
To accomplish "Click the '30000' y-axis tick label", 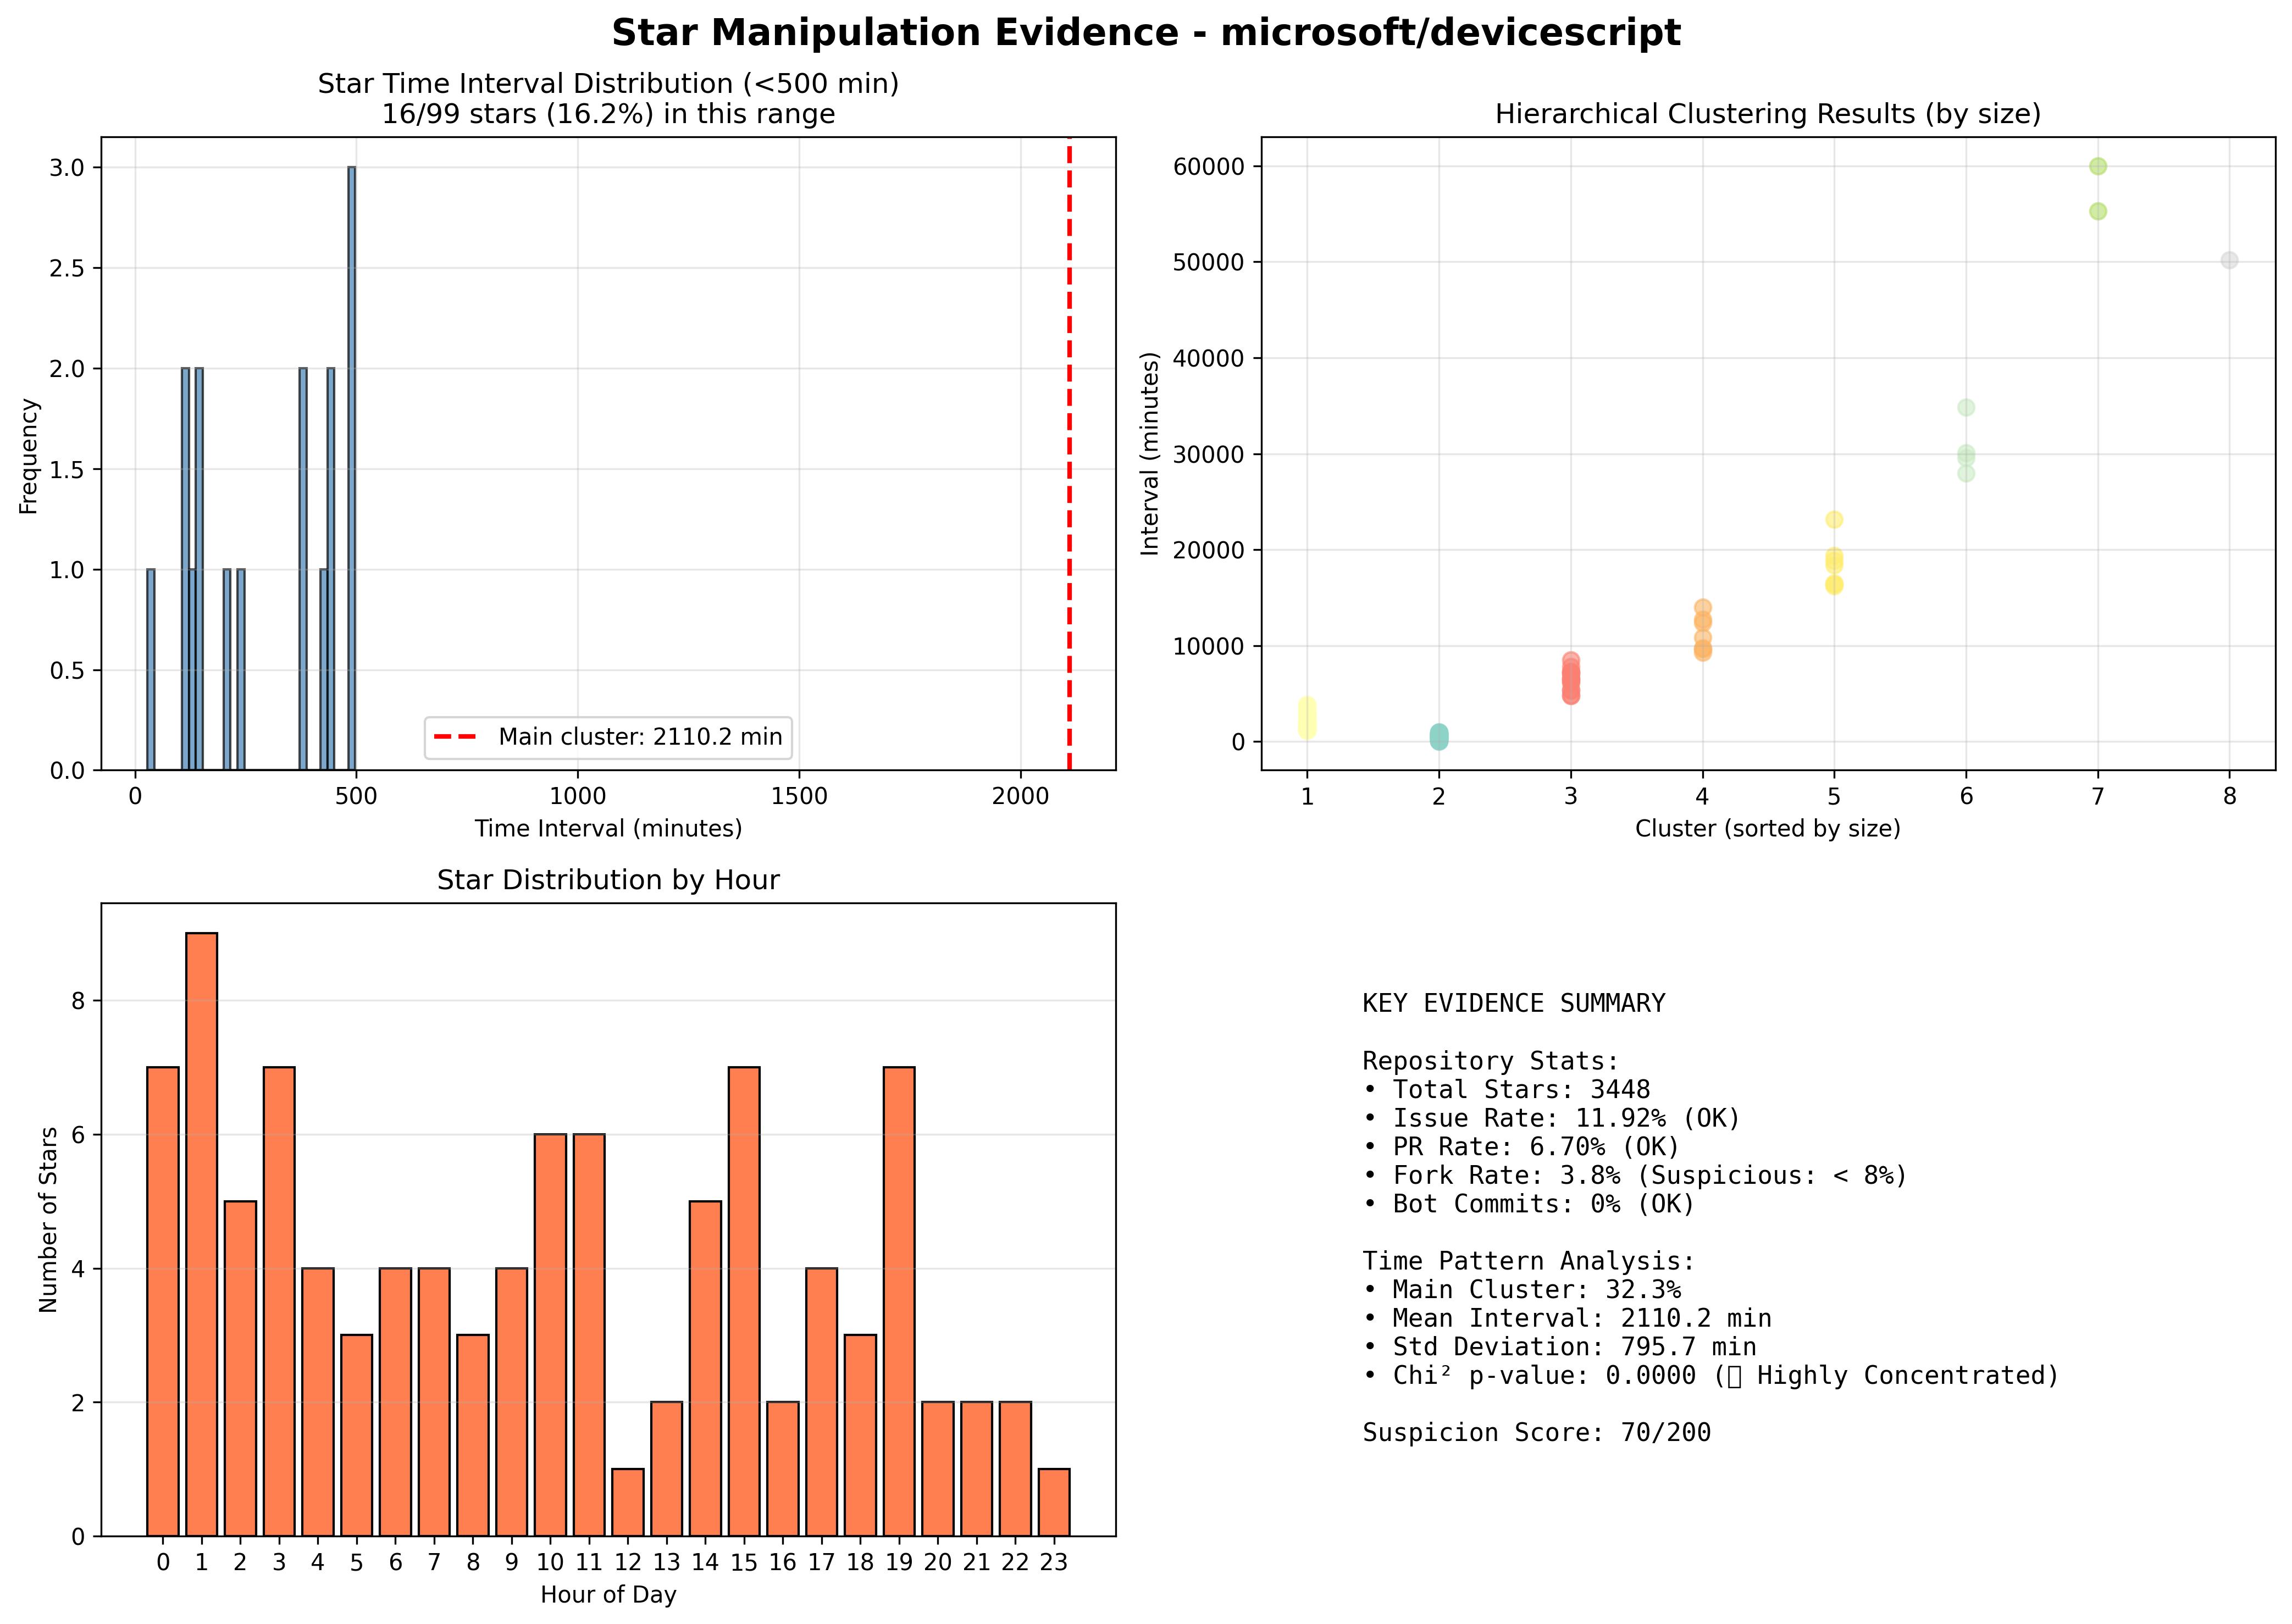I will 1209,454.
